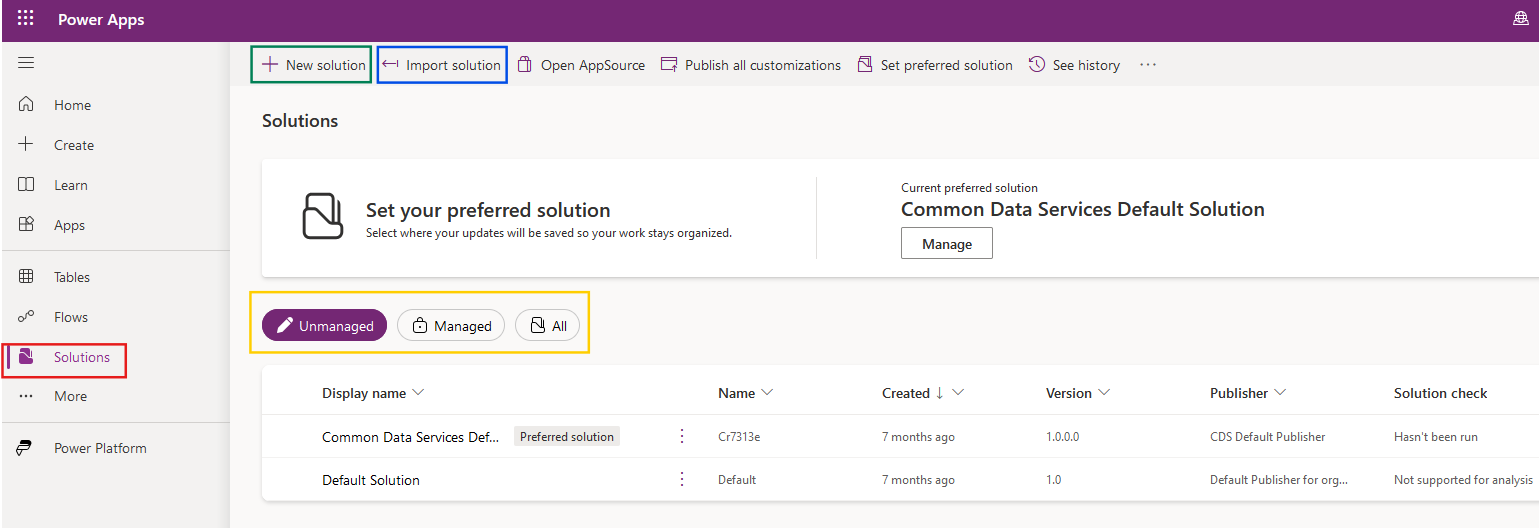
Task: Navigate to Apps in the sidebar
Action: pyautogui.click(x=69, y=225)
